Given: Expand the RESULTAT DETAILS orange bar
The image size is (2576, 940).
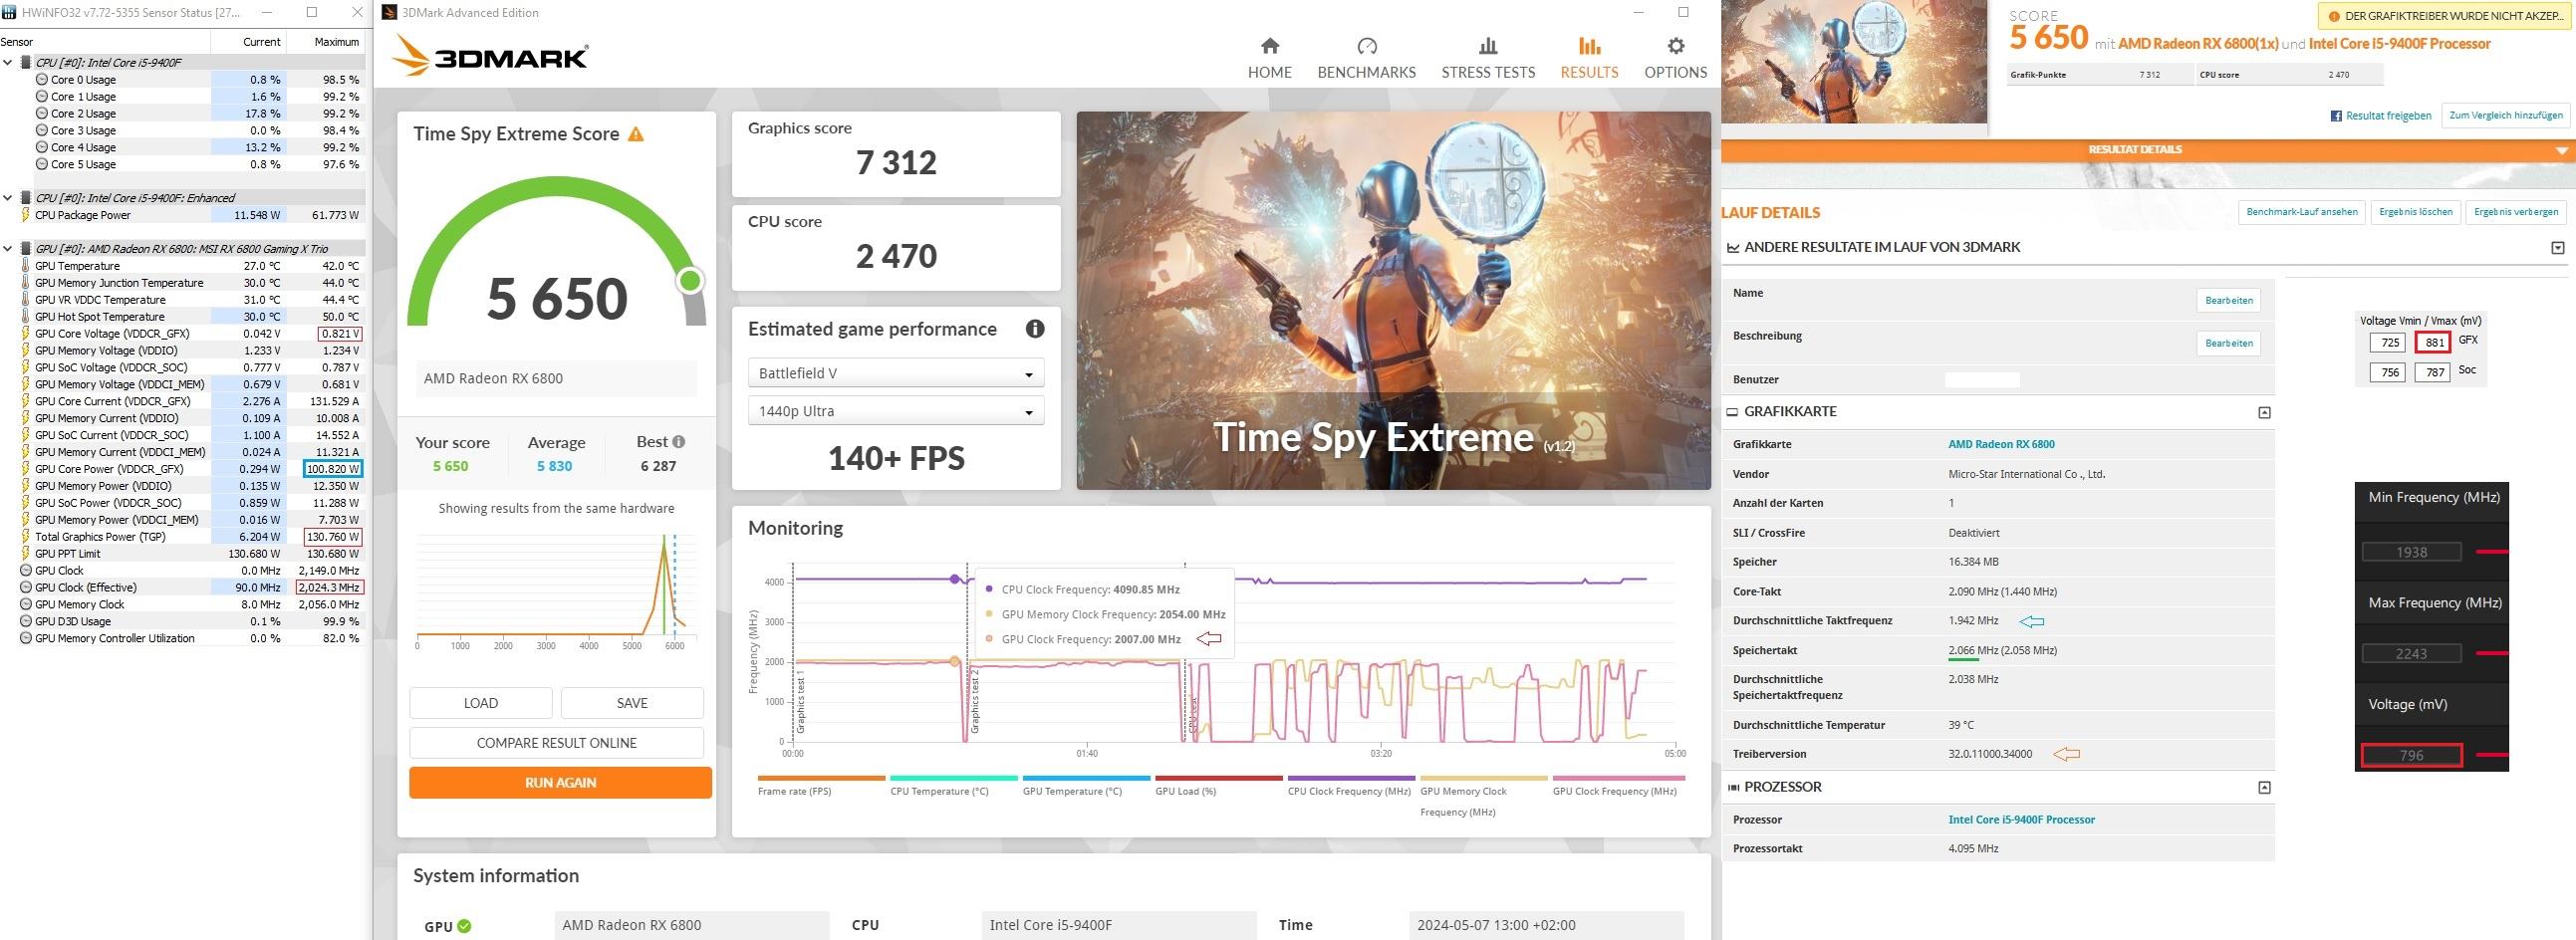Looking at the screenshot, I should tap(2148, 150).
